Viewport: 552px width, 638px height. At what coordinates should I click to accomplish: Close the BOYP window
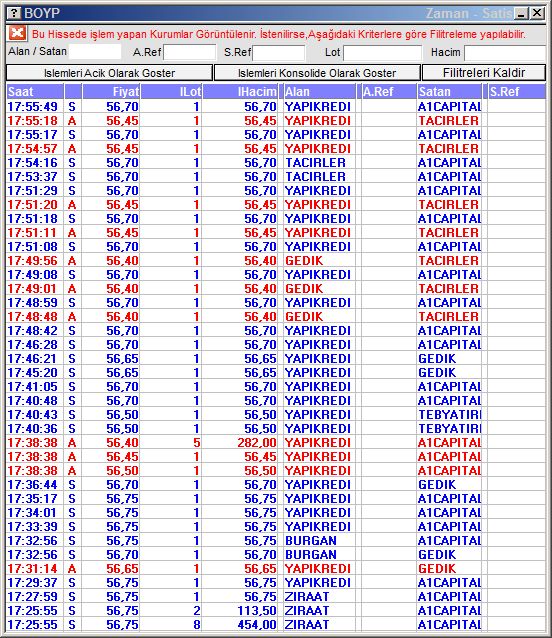tap(537, 13)
